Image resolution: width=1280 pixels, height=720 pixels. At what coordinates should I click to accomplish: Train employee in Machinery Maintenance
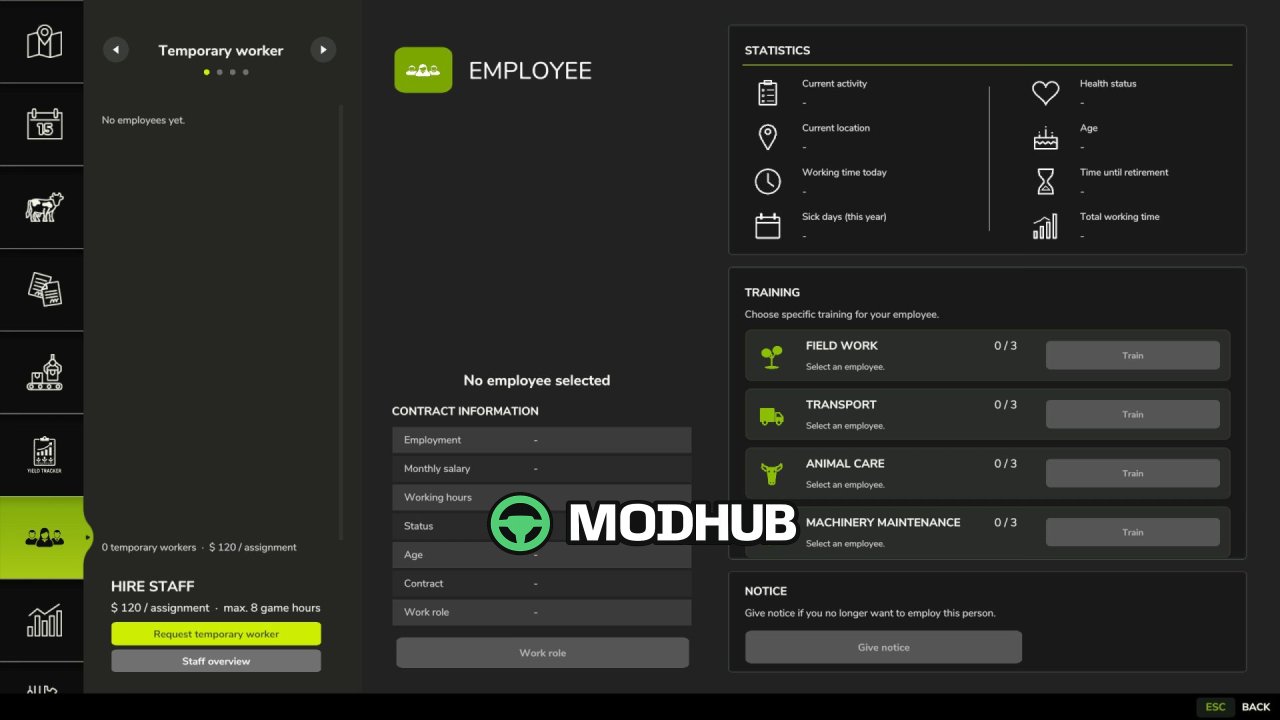1133,532
